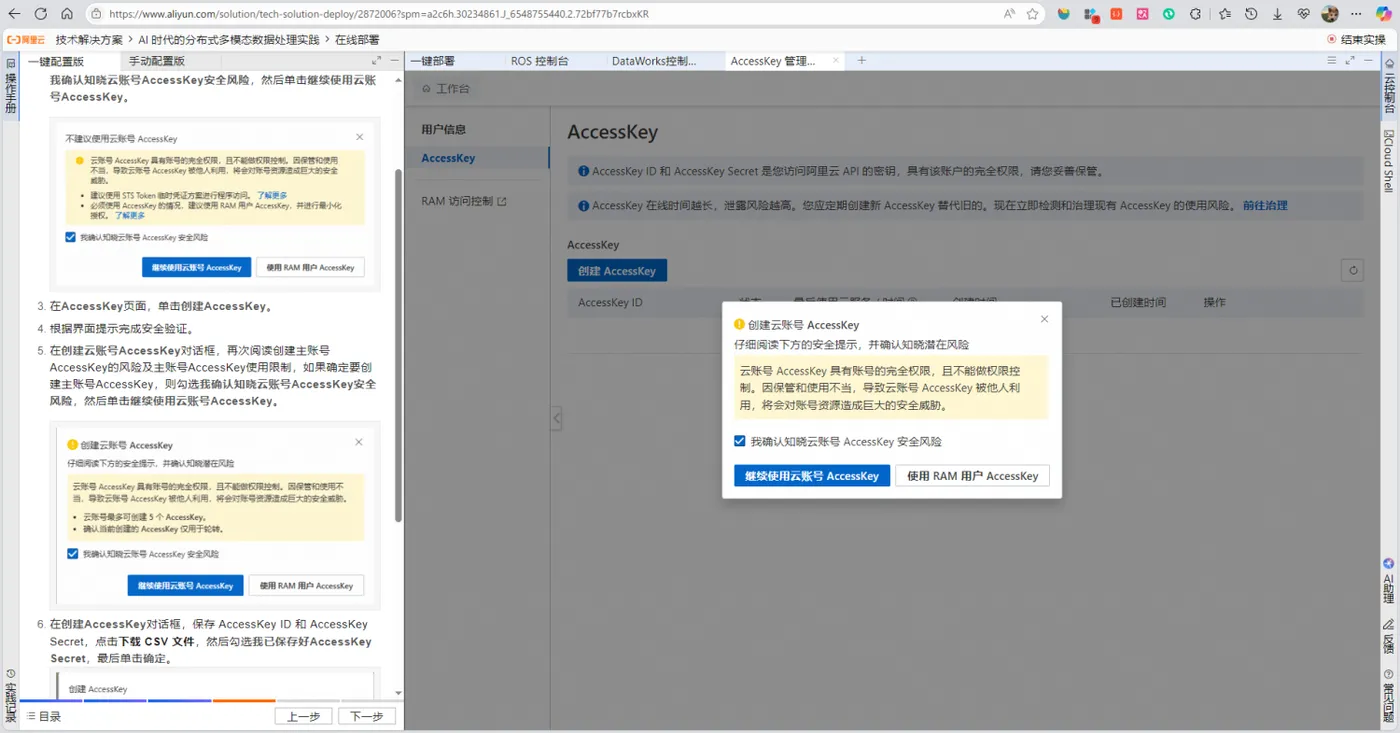View site info via the lock icon
The image size is (1400, 733).
click(96, 14)
